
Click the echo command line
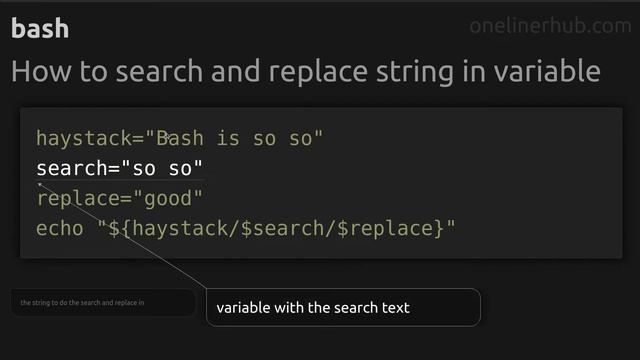(x=246, y=229)
